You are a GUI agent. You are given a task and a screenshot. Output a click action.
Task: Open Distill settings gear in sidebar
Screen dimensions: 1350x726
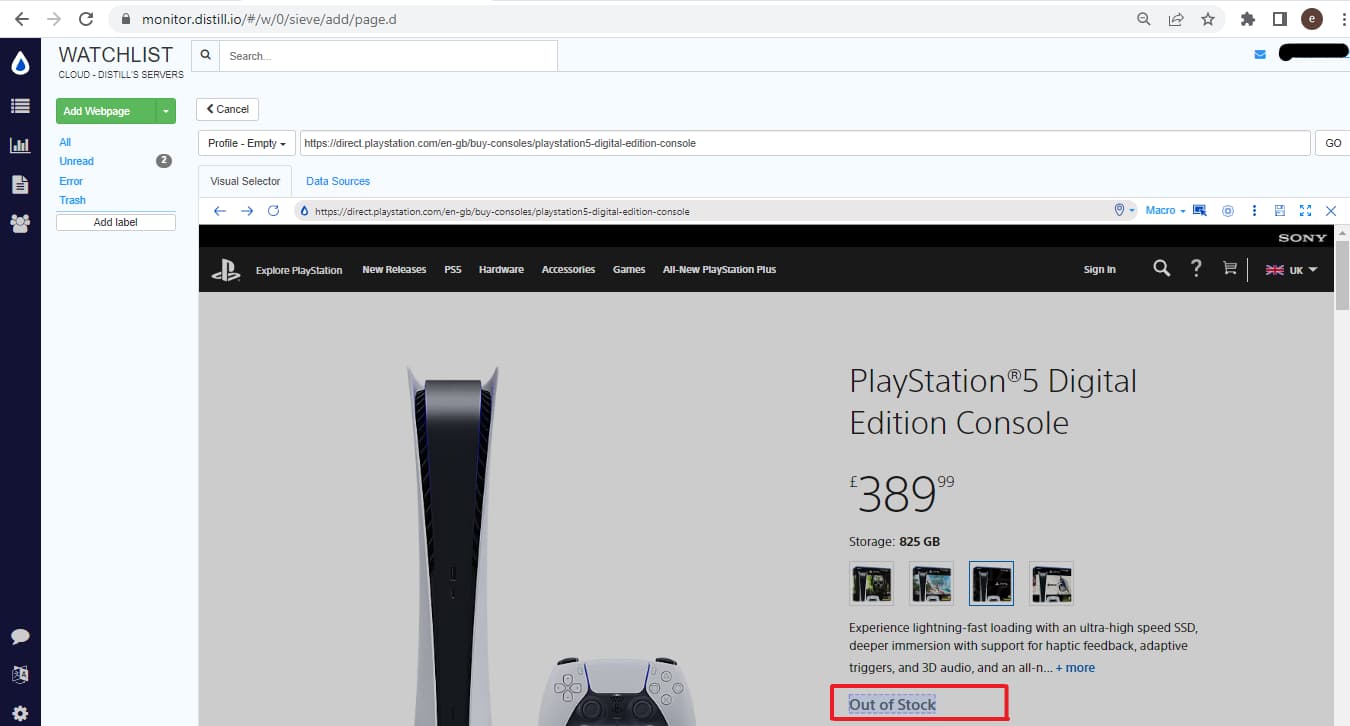[x=20, y=712]
